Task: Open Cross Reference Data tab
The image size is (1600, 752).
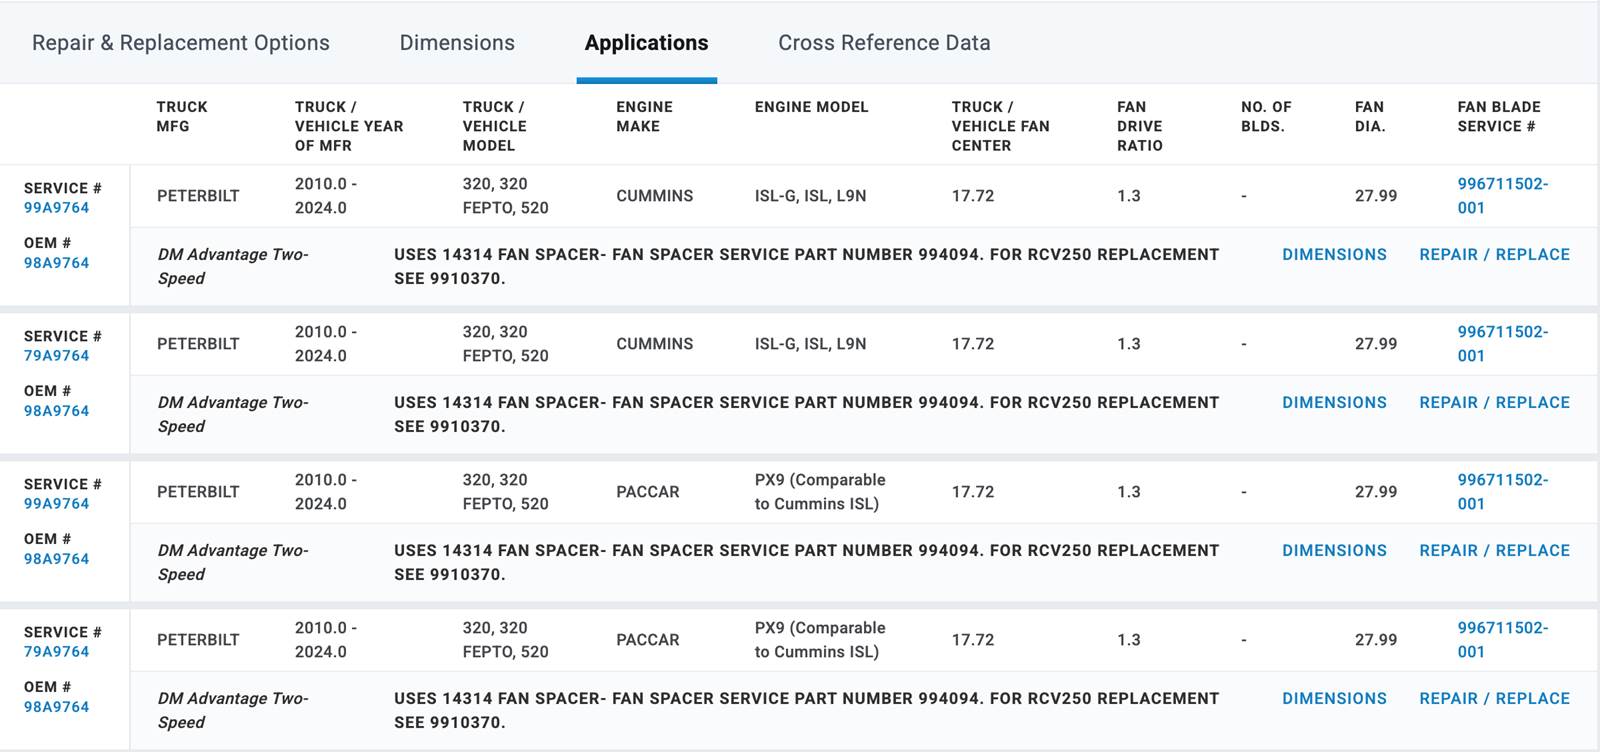Action: (x=884, y=43)
